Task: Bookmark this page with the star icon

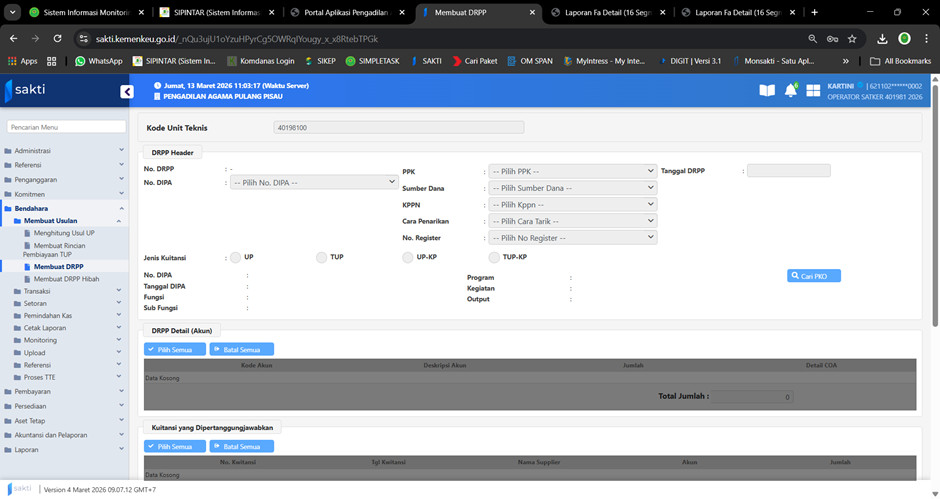Action: tap(851, 38)
